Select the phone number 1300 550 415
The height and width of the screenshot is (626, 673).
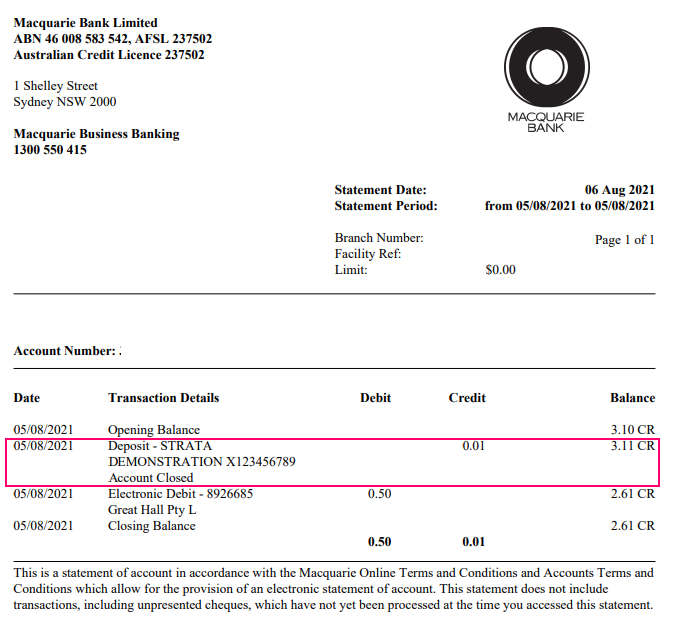coord(50,150)
